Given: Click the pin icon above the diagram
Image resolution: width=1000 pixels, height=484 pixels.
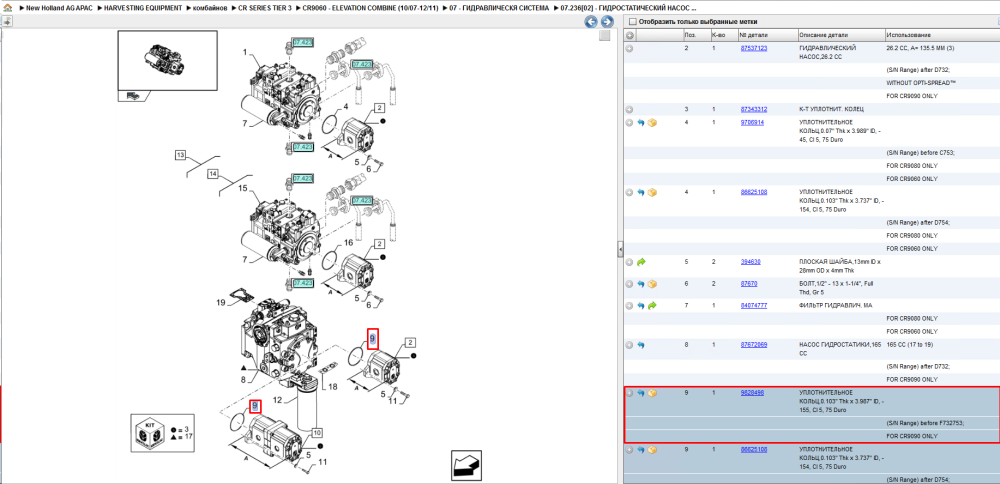Looking at the screenshot, I should 6,21.
